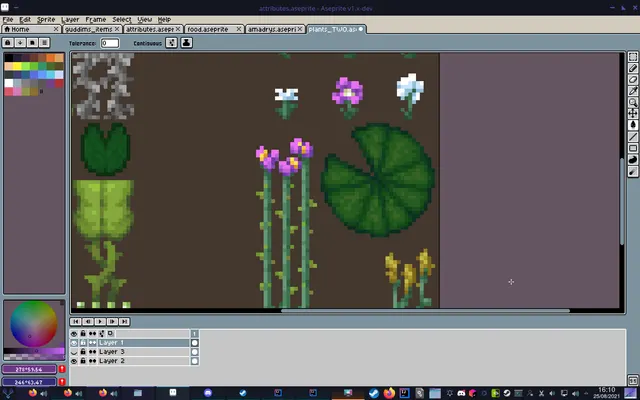The width and height of the screenshot is (640, 400).
Task: Click the stamp icon in context bar
Action: point(187,43)
